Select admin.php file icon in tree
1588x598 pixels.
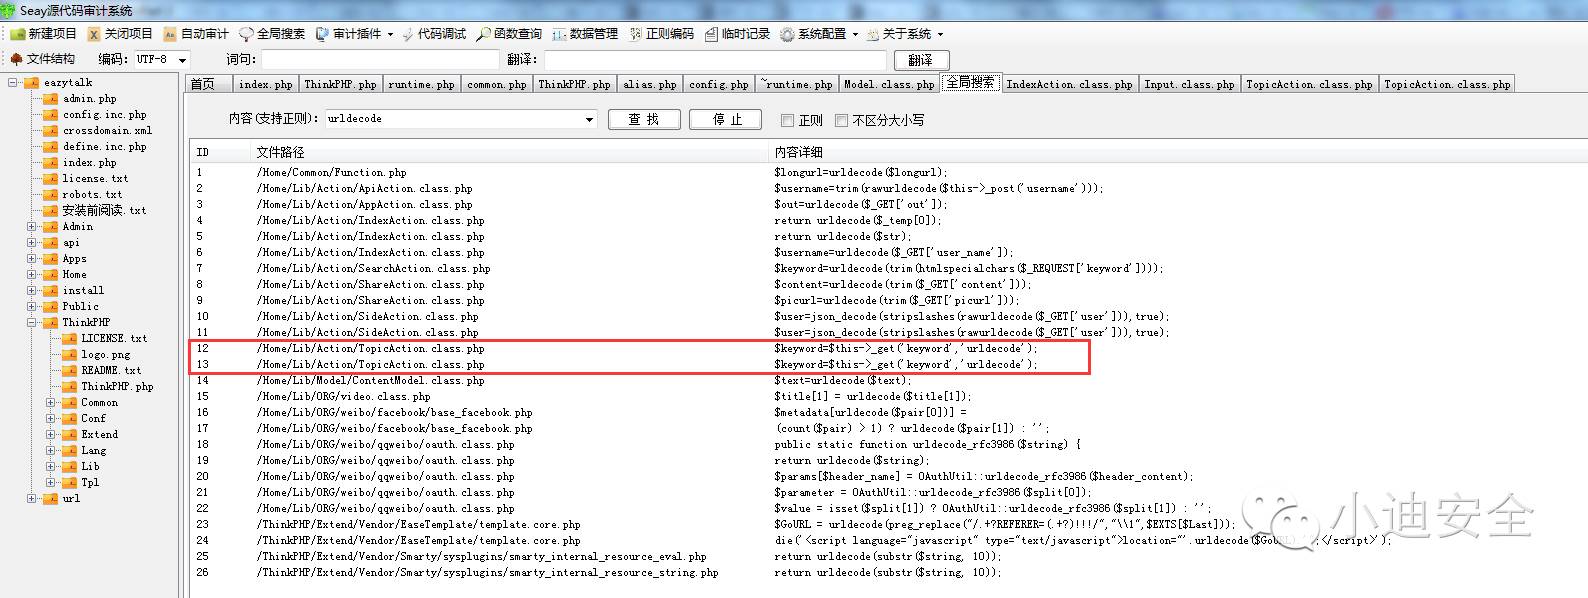click(x=50, y=99)
